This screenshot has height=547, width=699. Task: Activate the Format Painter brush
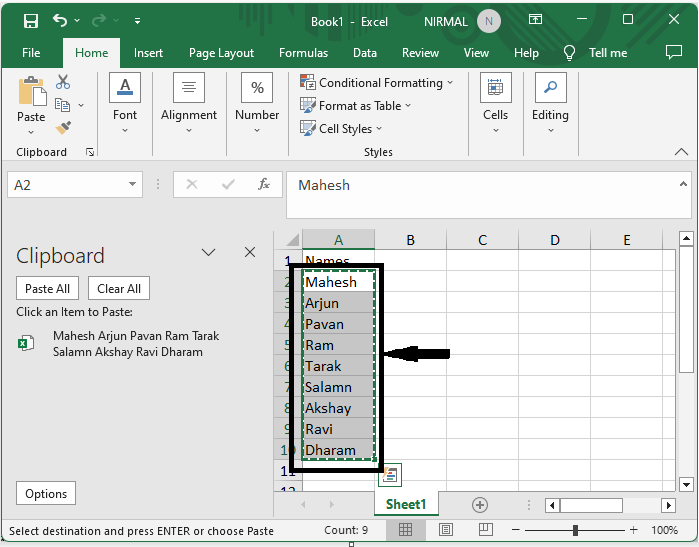pyautogui.click(x=63, y=128)
